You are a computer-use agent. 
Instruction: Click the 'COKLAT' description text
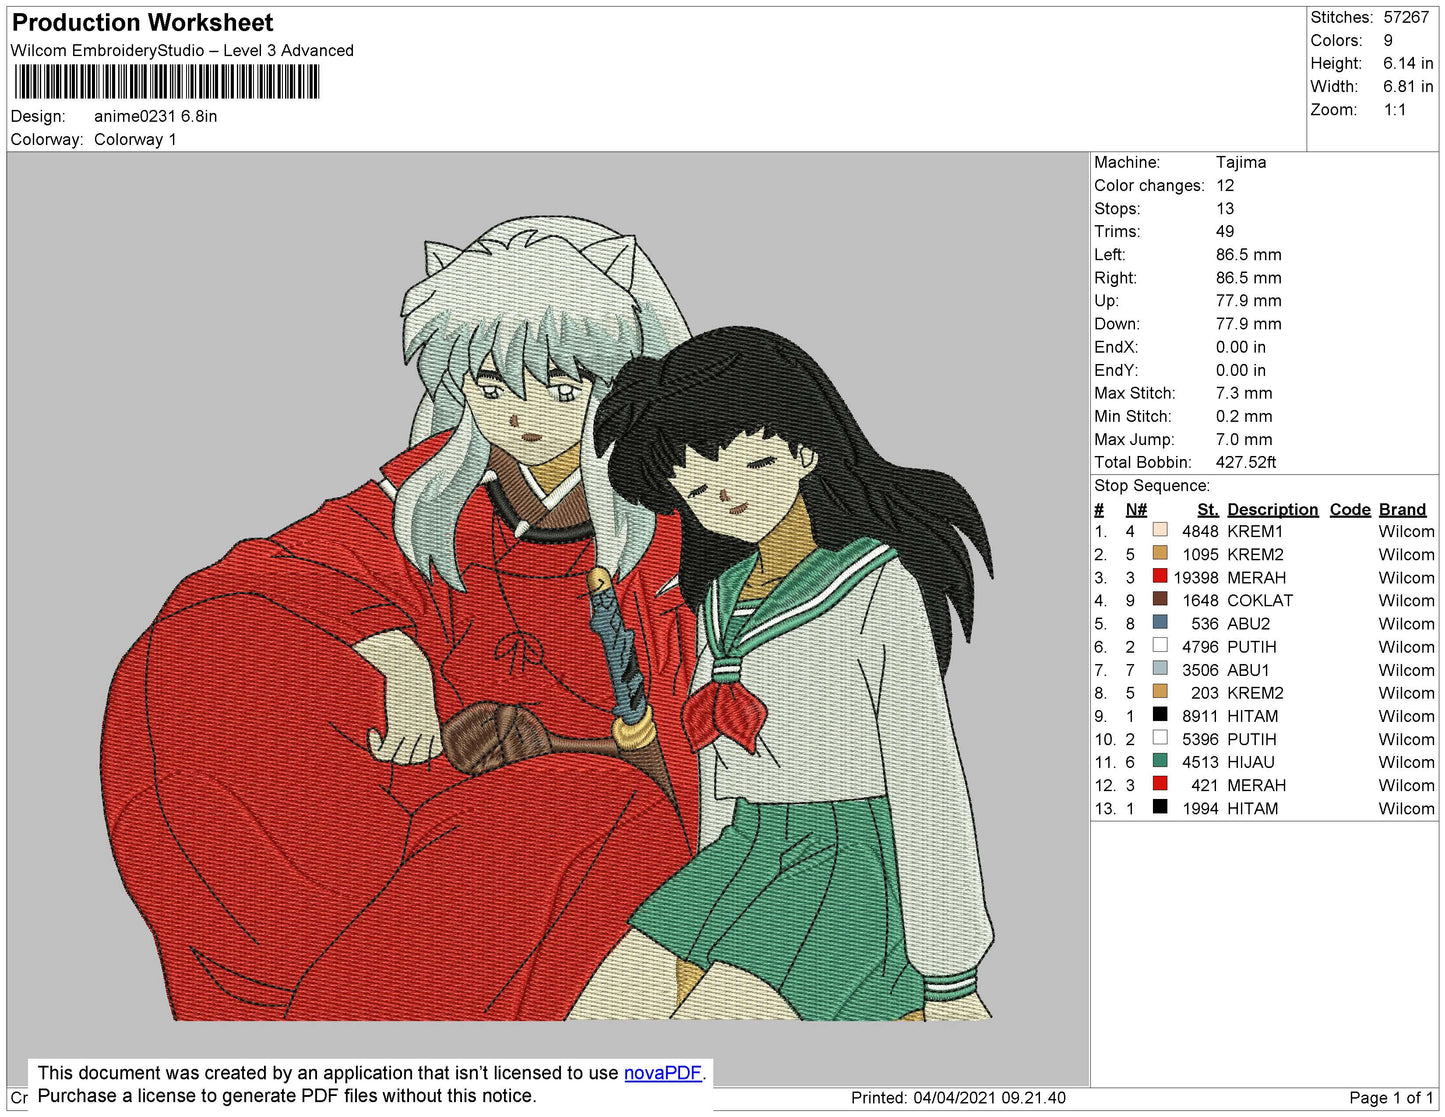pyautogui.click(x=1260, y=600)
